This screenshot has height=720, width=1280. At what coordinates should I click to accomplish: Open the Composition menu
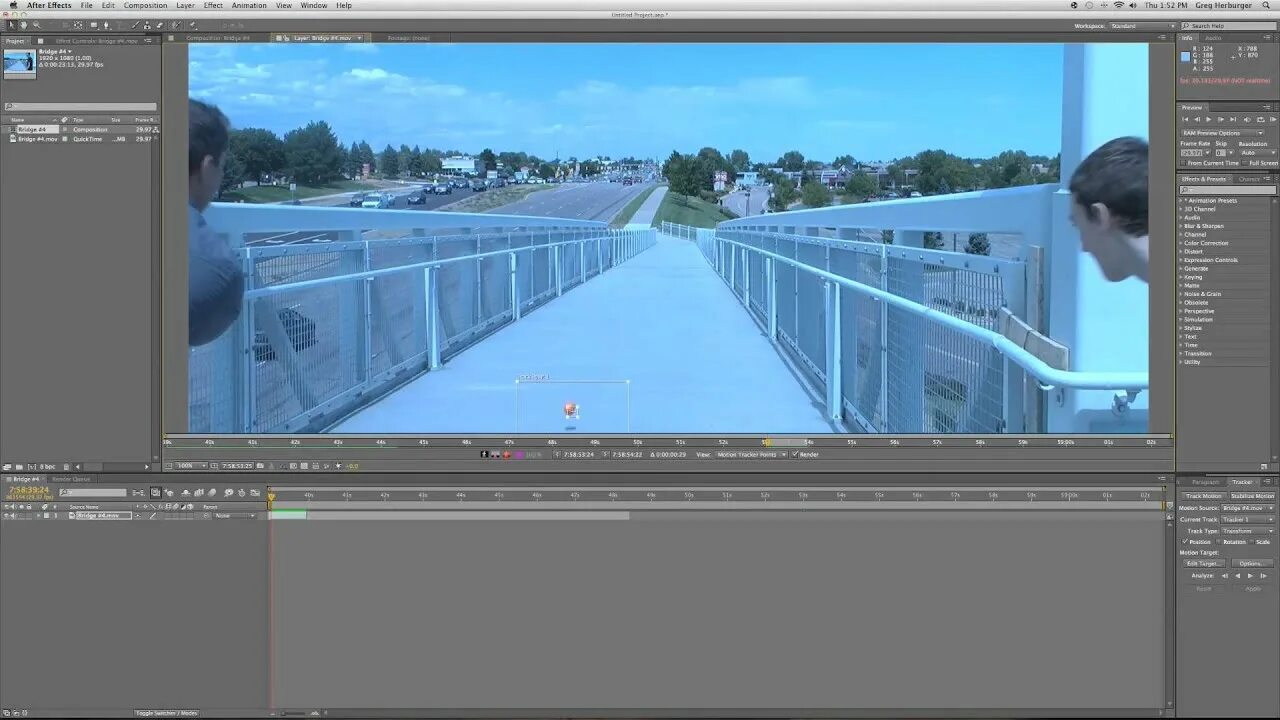tap(146, 5)
